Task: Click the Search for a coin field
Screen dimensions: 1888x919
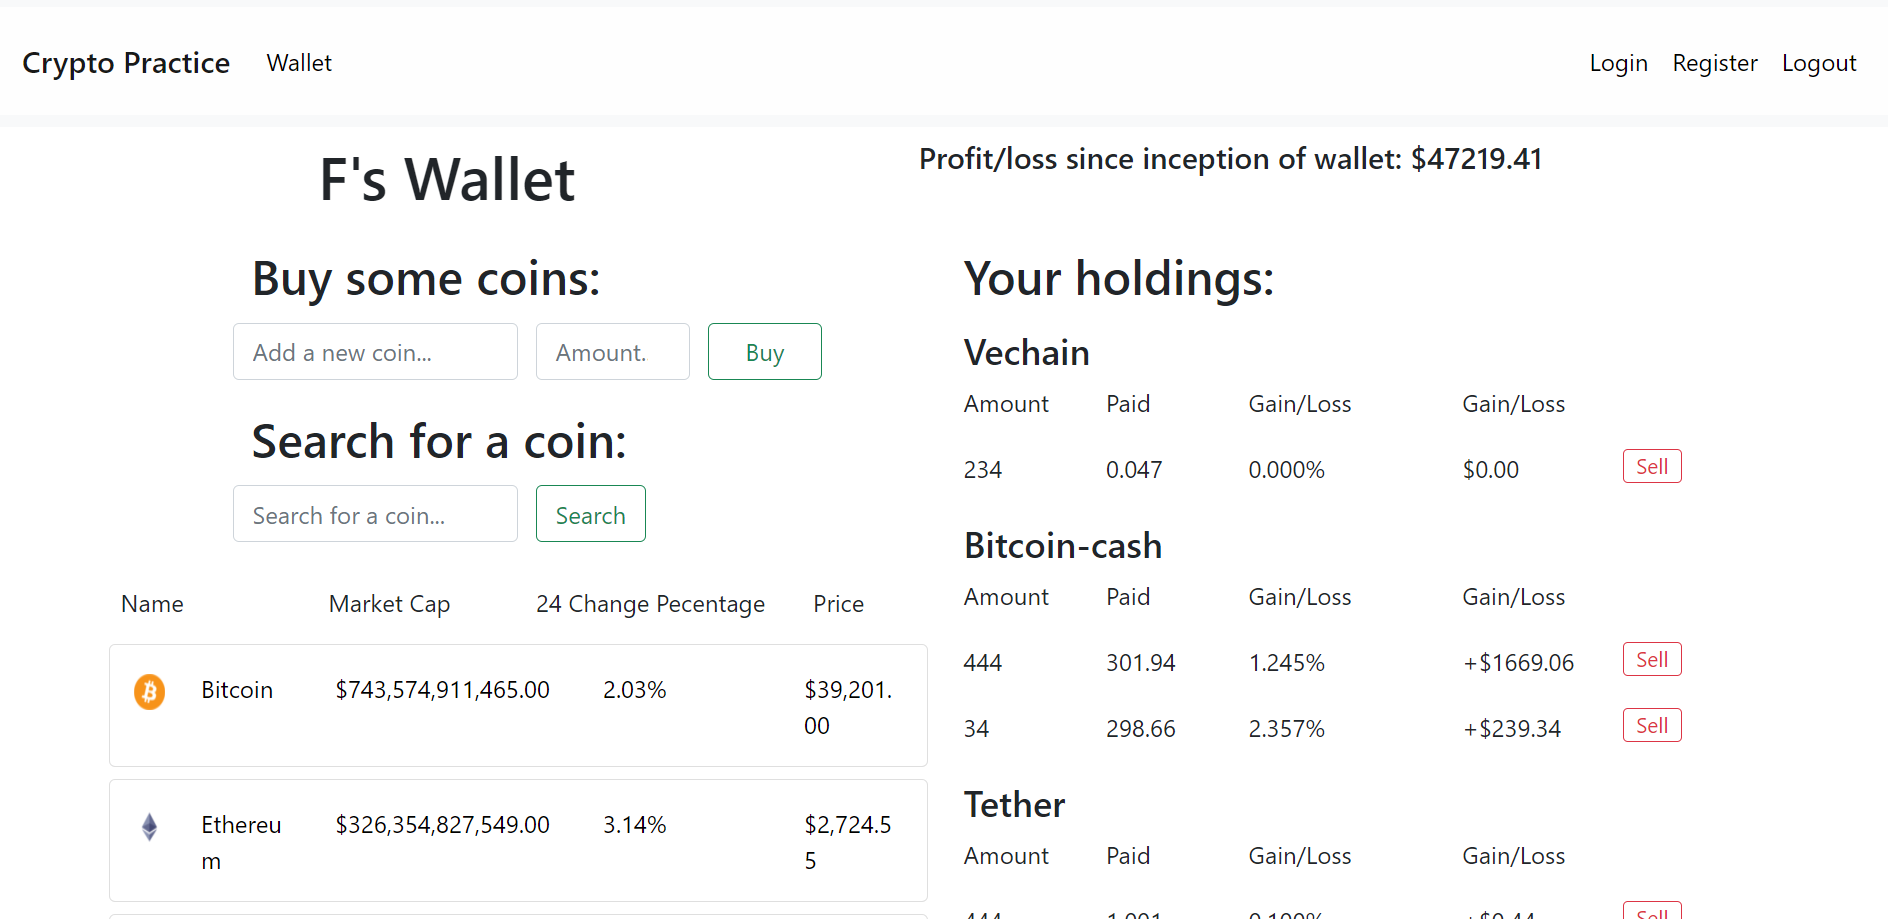Action: tap(375, 513)
